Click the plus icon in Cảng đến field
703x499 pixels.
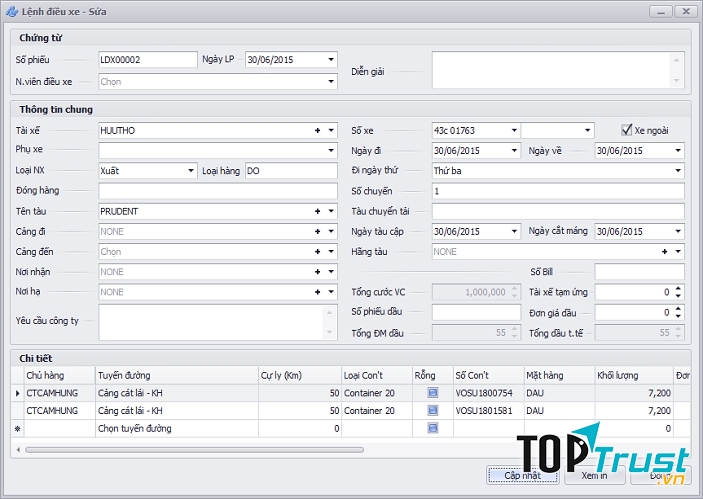click(317, 252)
